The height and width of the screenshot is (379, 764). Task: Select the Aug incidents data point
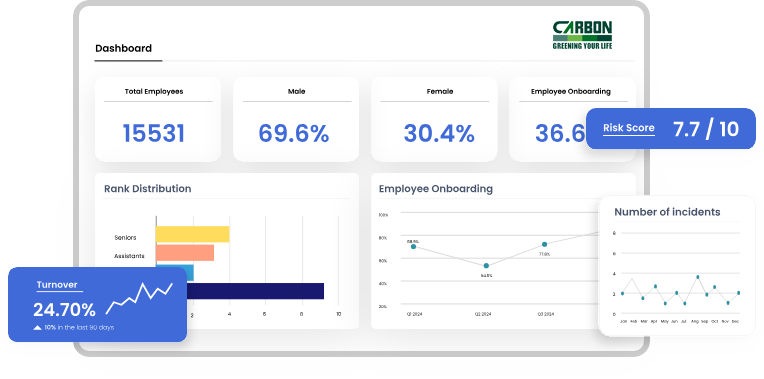pos(698,277)
